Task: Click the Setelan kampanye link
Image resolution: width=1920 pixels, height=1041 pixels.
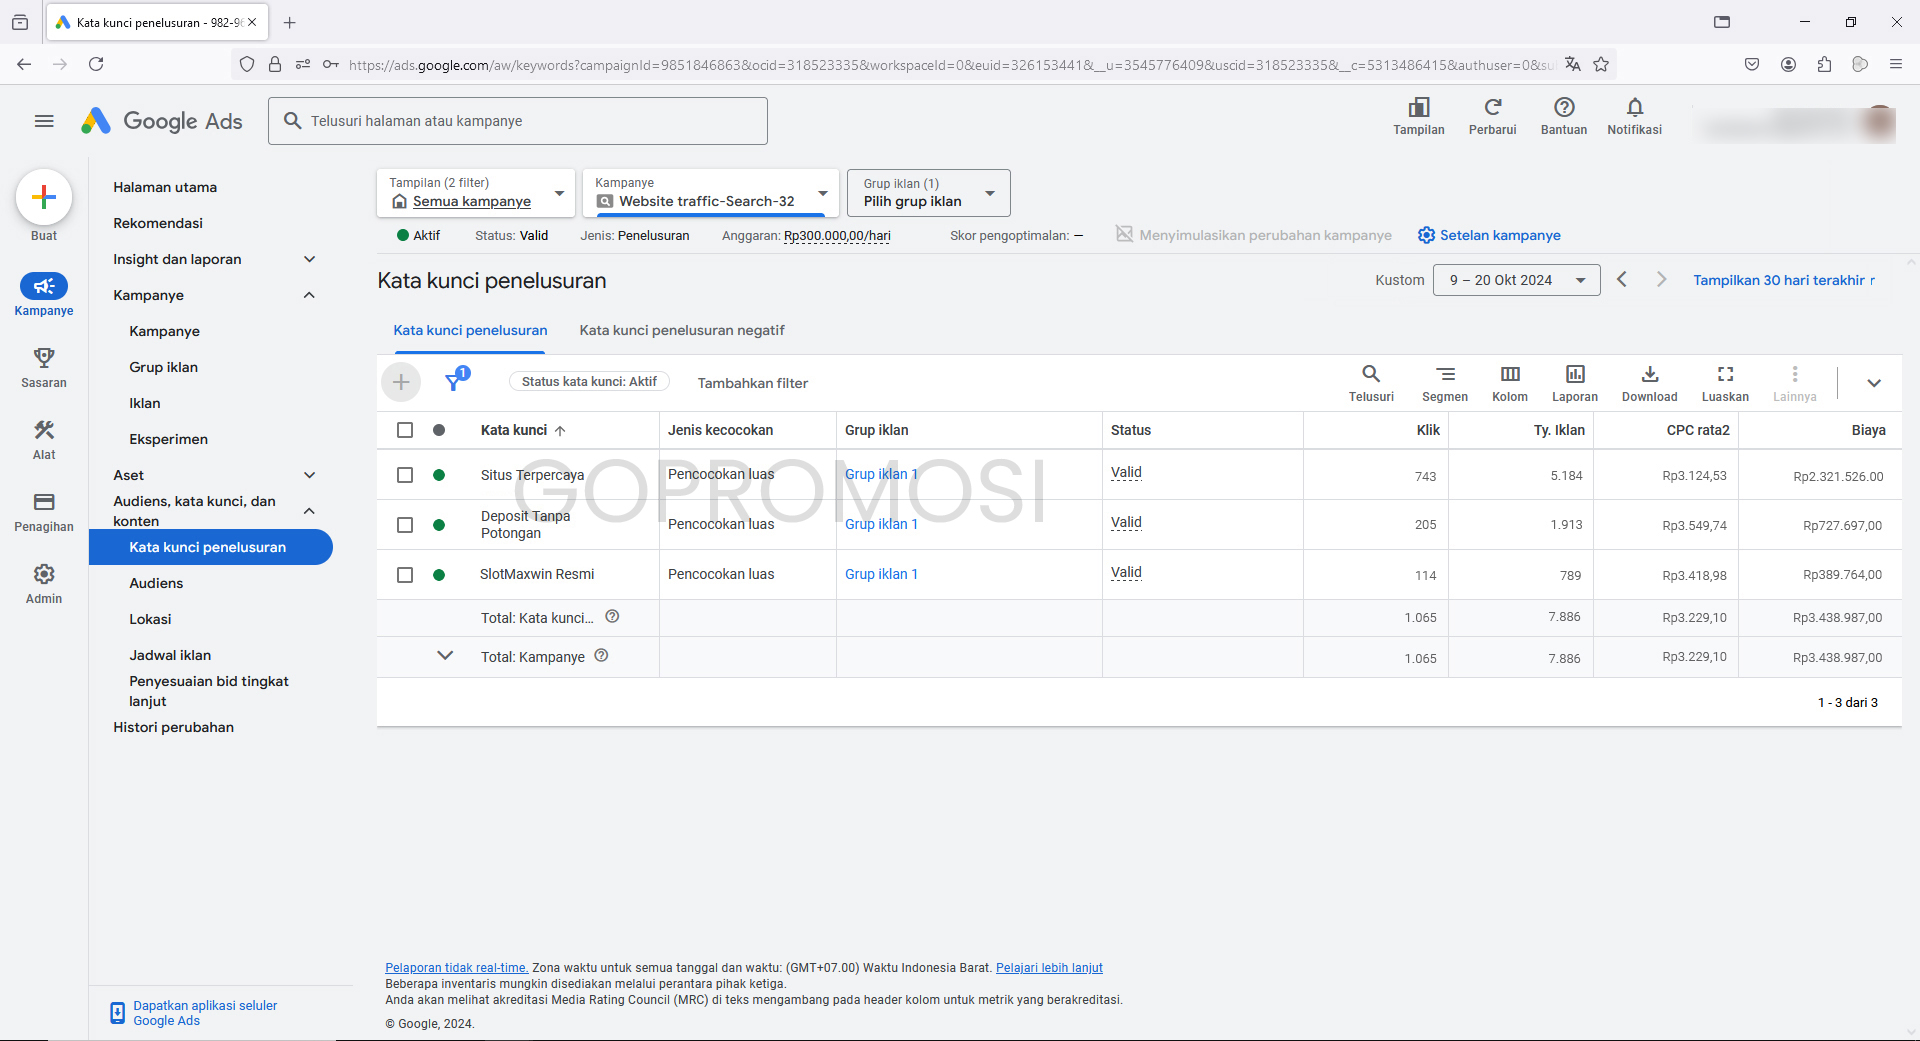Action: tap(1499, 235)
